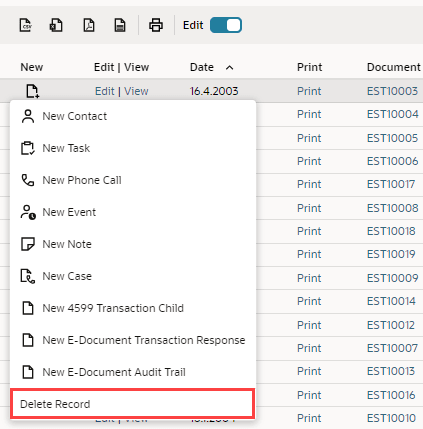
Task: Open document EST10013
Action: 391,371
